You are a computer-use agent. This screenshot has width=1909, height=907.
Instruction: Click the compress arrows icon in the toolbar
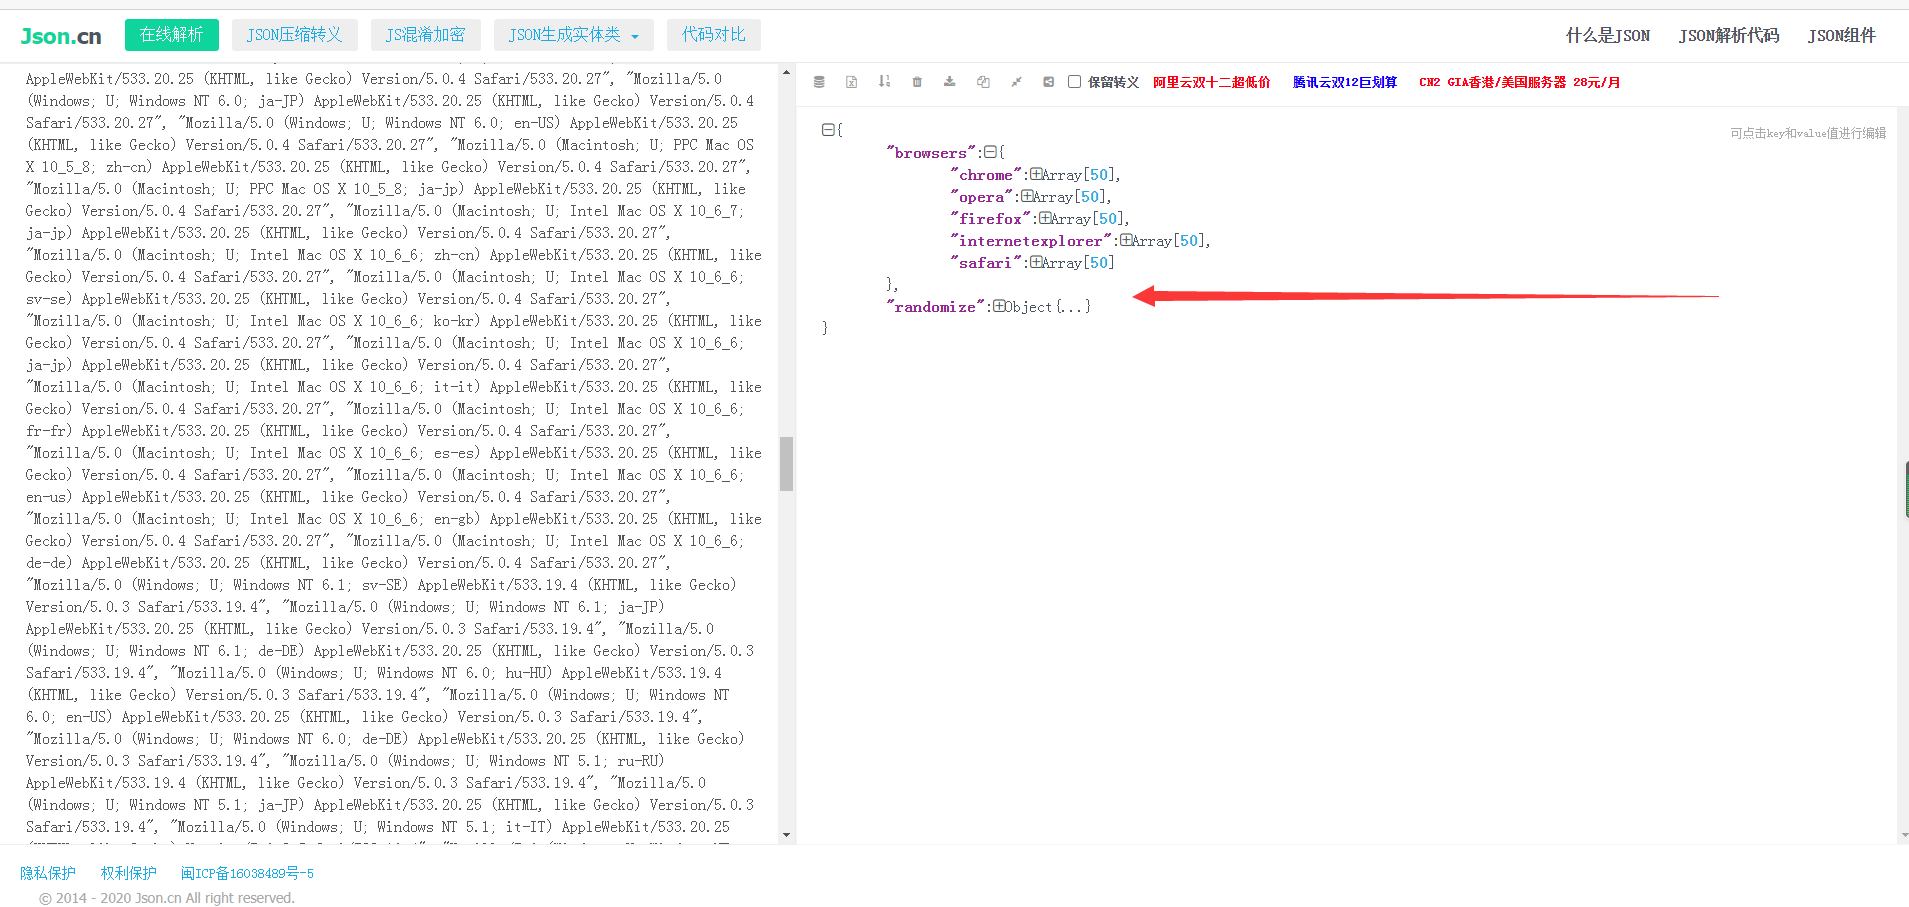point(1016,82)
